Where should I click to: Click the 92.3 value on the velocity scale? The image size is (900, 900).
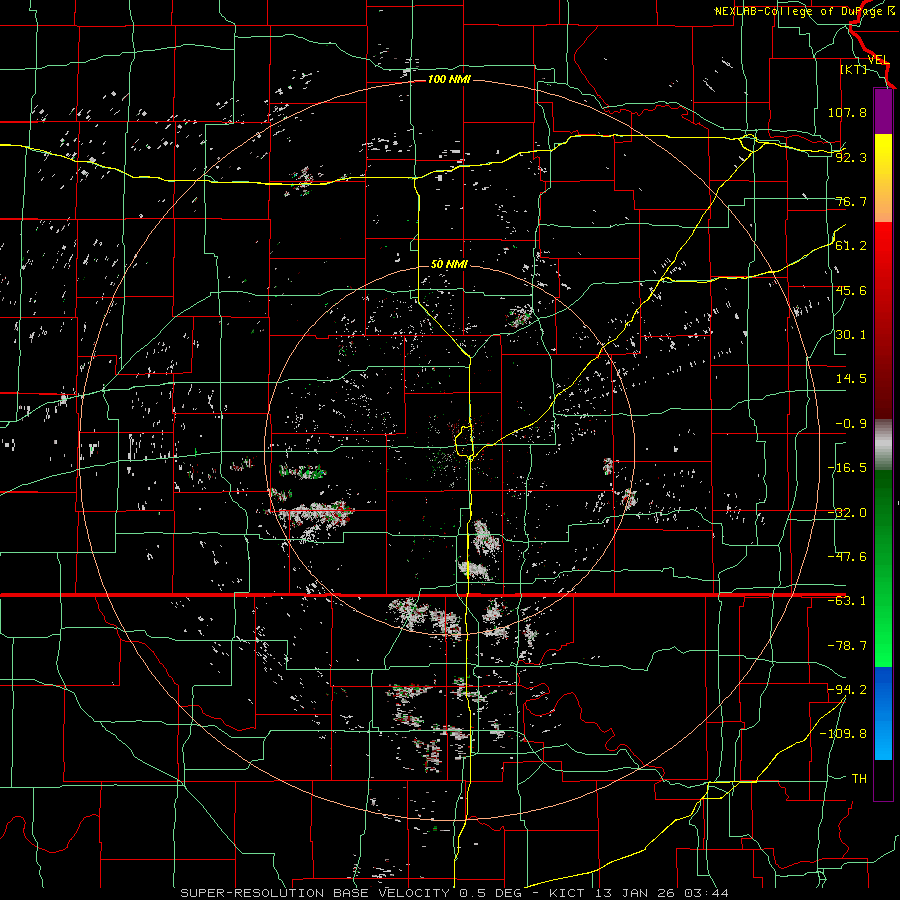(851, 157)
